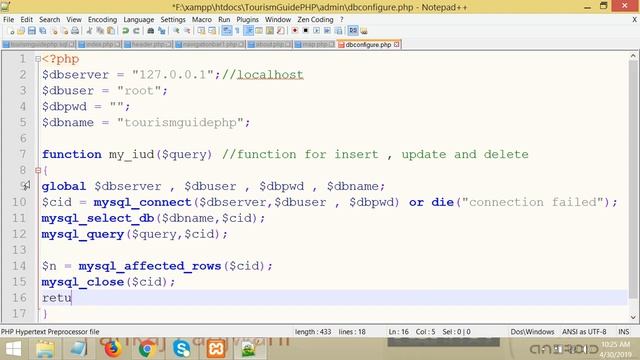The image size is (640, 360).
Task: Click the Close document toolbar icon
Action: click(54, 31)
